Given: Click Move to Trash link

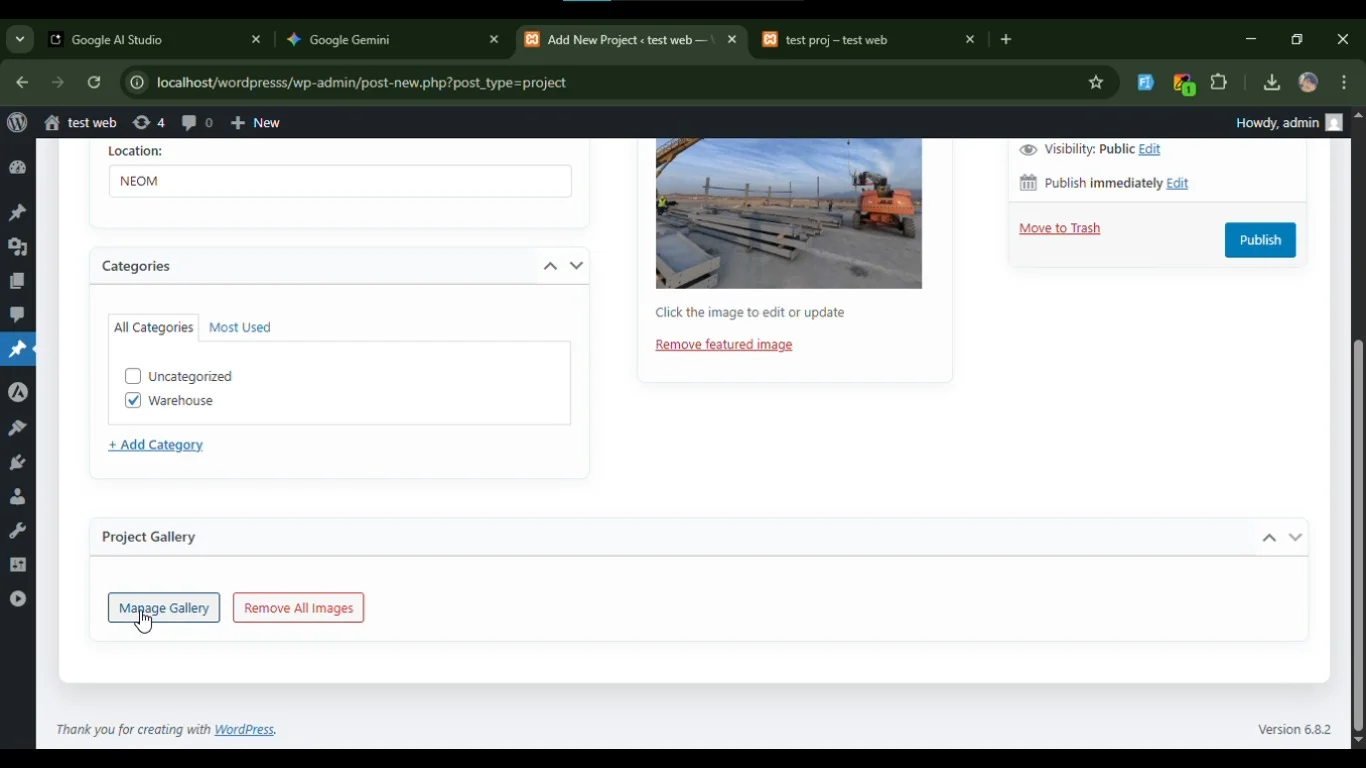Looking at the screenshot, I should click(x=1059, y=228).
